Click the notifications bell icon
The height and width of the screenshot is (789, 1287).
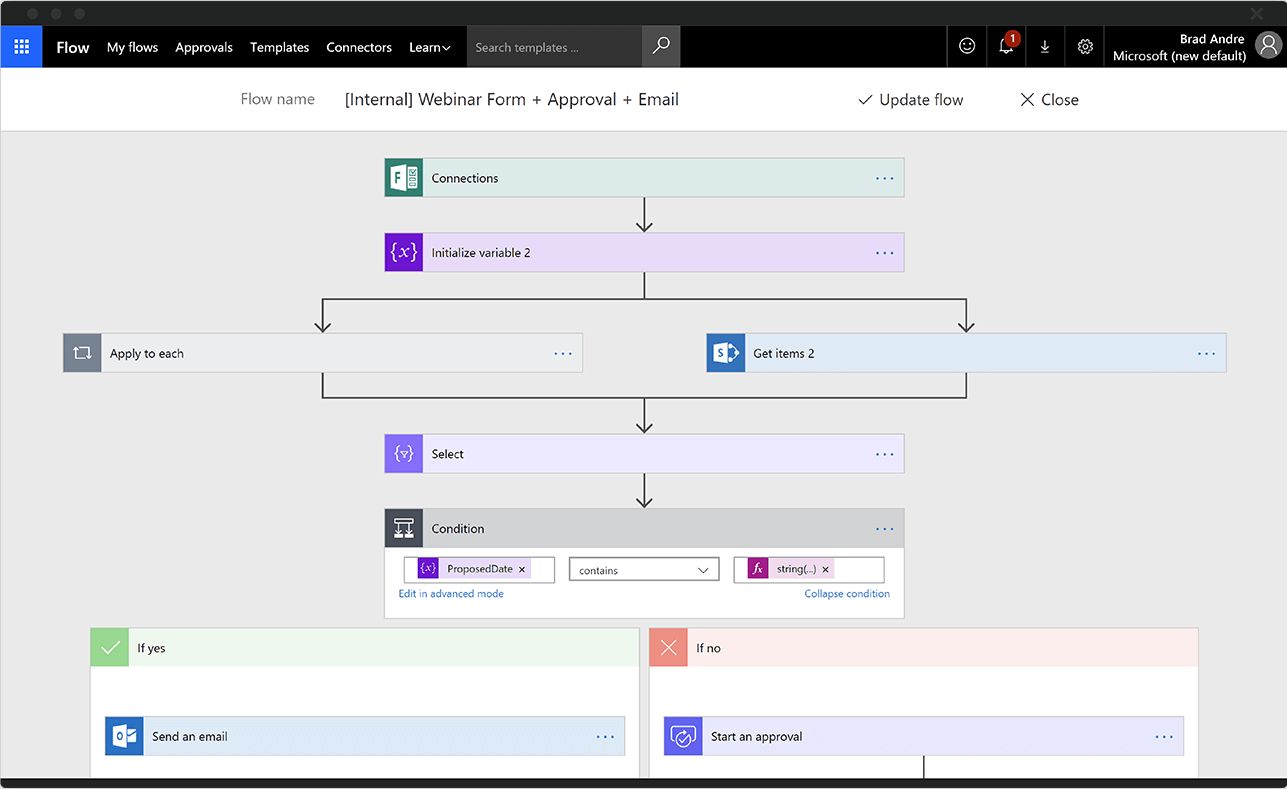[x=1006, y=46]
